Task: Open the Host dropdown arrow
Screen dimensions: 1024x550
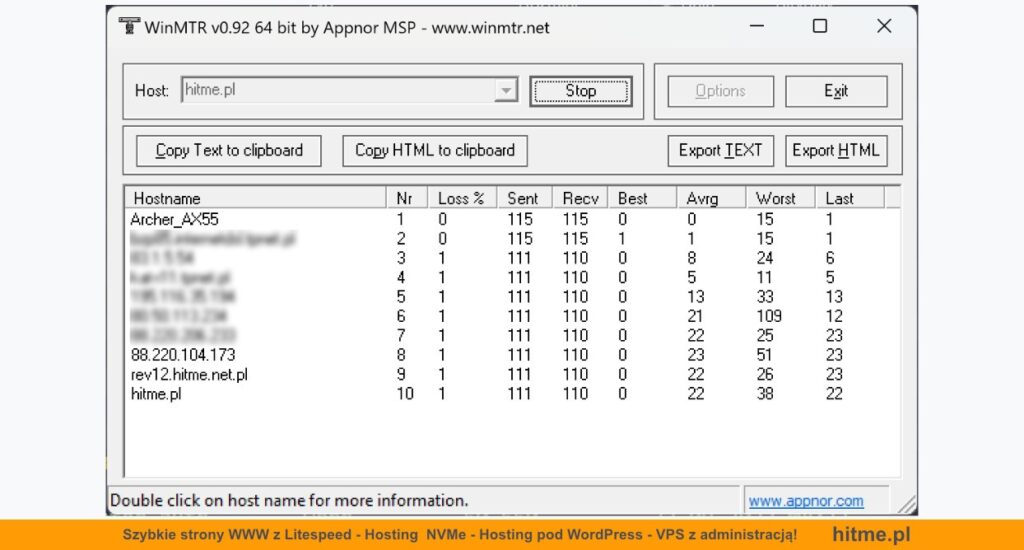Action: [505, 90]
